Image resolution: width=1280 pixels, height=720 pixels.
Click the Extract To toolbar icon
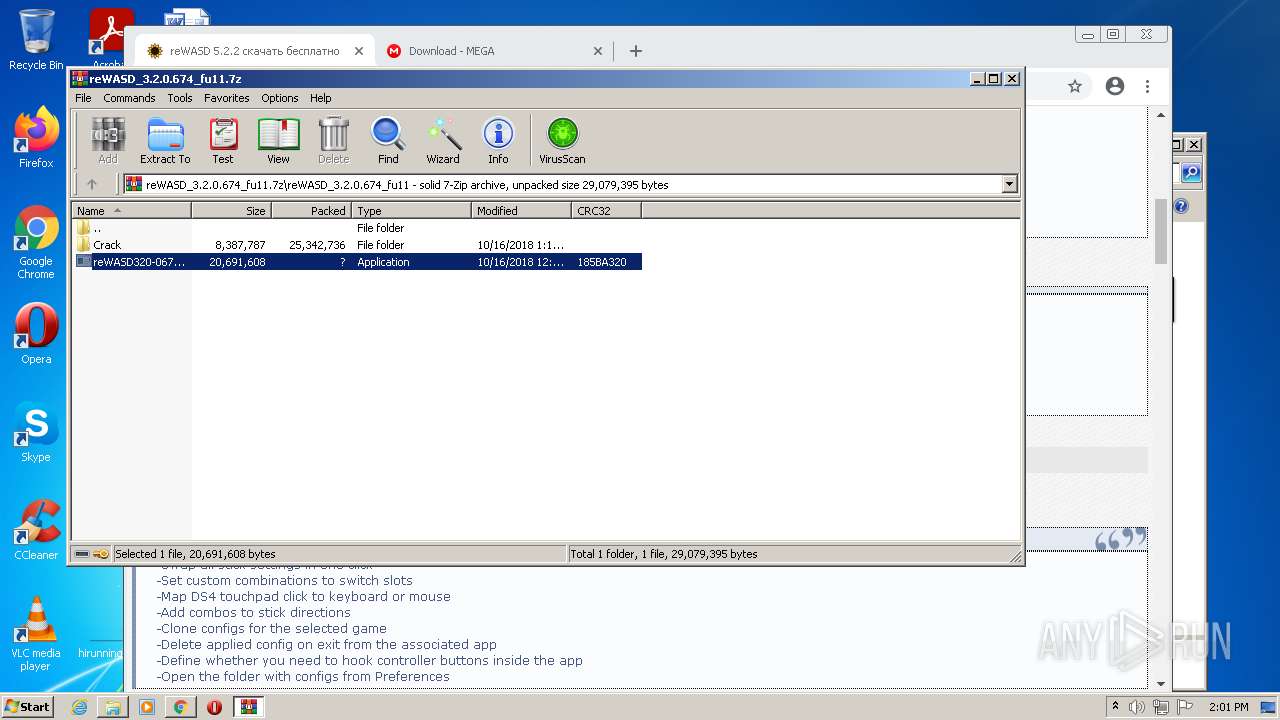[x=165, y=140]
